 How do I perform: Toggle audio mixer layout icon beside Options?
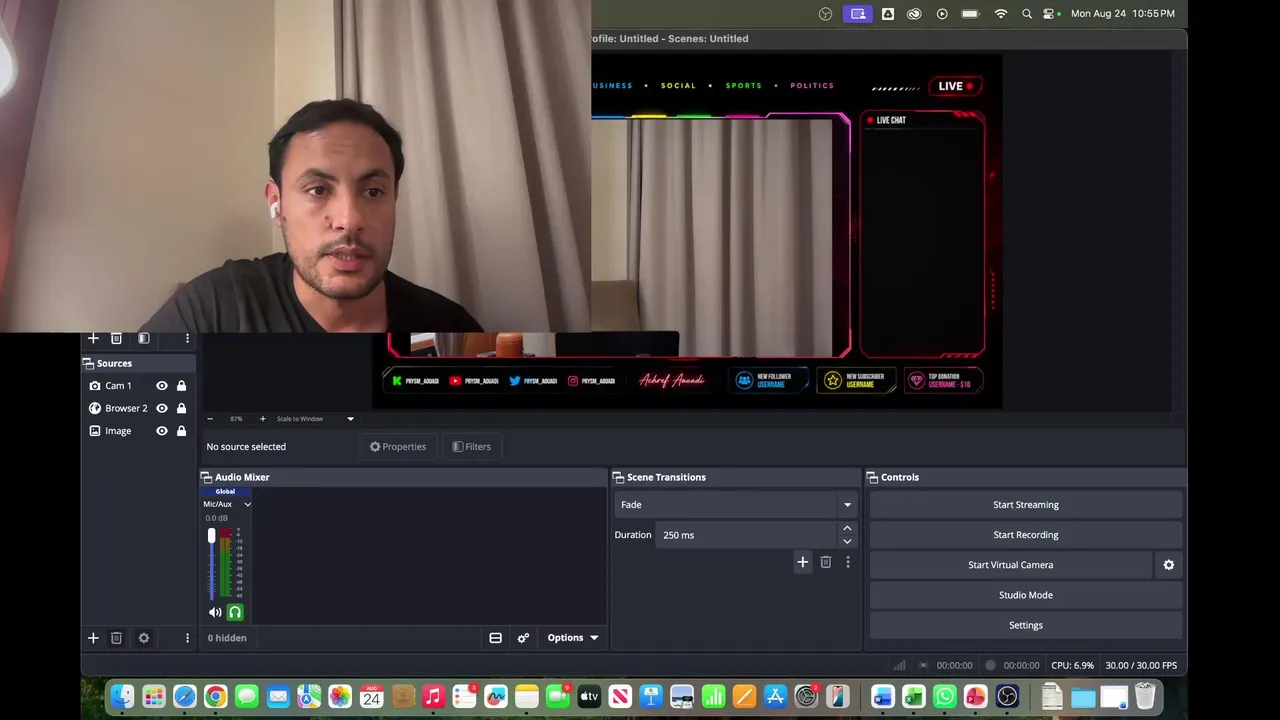[x=495, y=638]
